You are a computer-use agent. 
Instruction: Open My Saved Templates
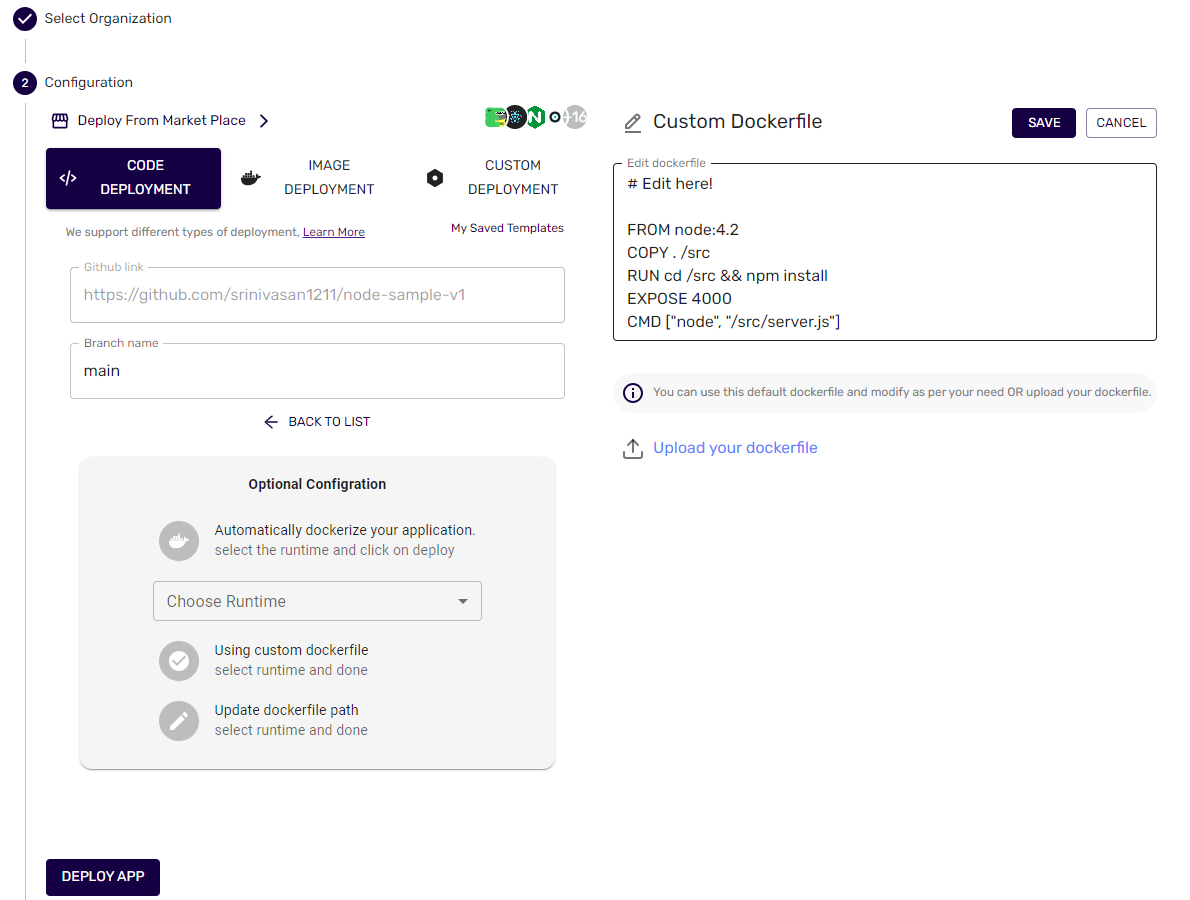tap(507, 228)
